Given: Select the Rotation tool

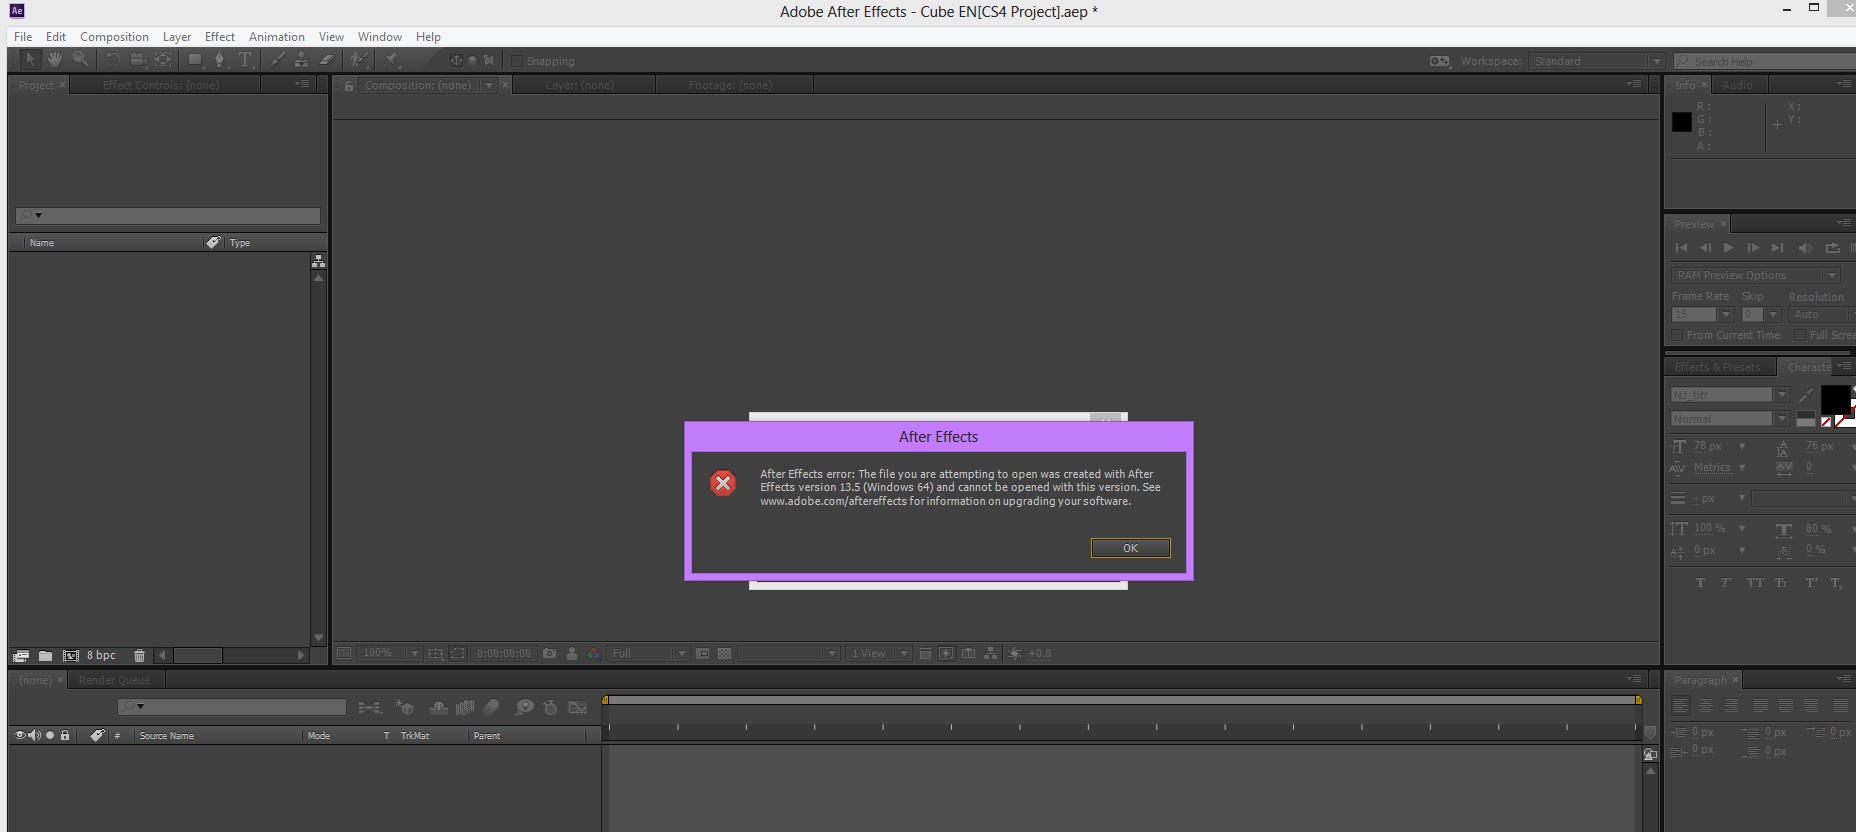Looking at the screenshot, I should 112,60.
